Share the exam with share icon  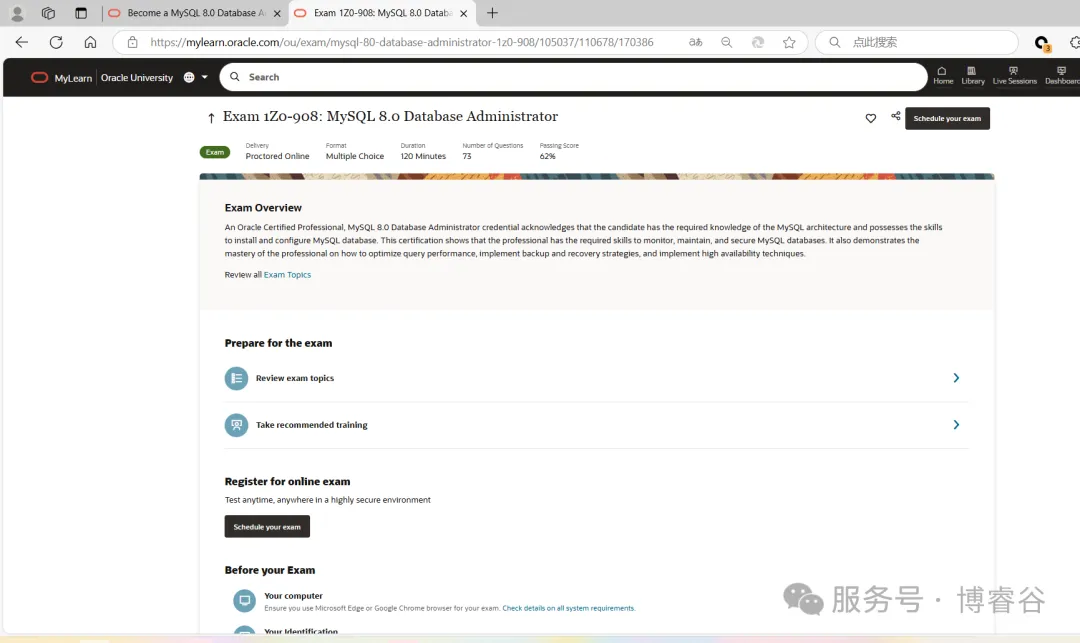[895, 116]
